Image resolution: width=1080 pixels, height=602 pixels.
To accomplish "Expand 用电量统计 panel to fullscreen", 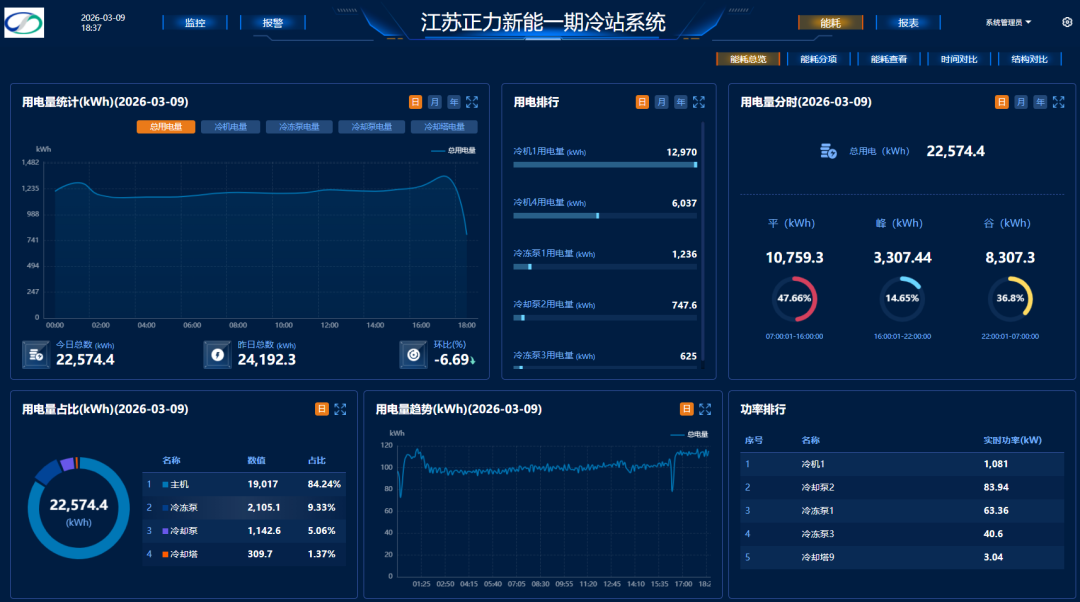I will (472, 102).
